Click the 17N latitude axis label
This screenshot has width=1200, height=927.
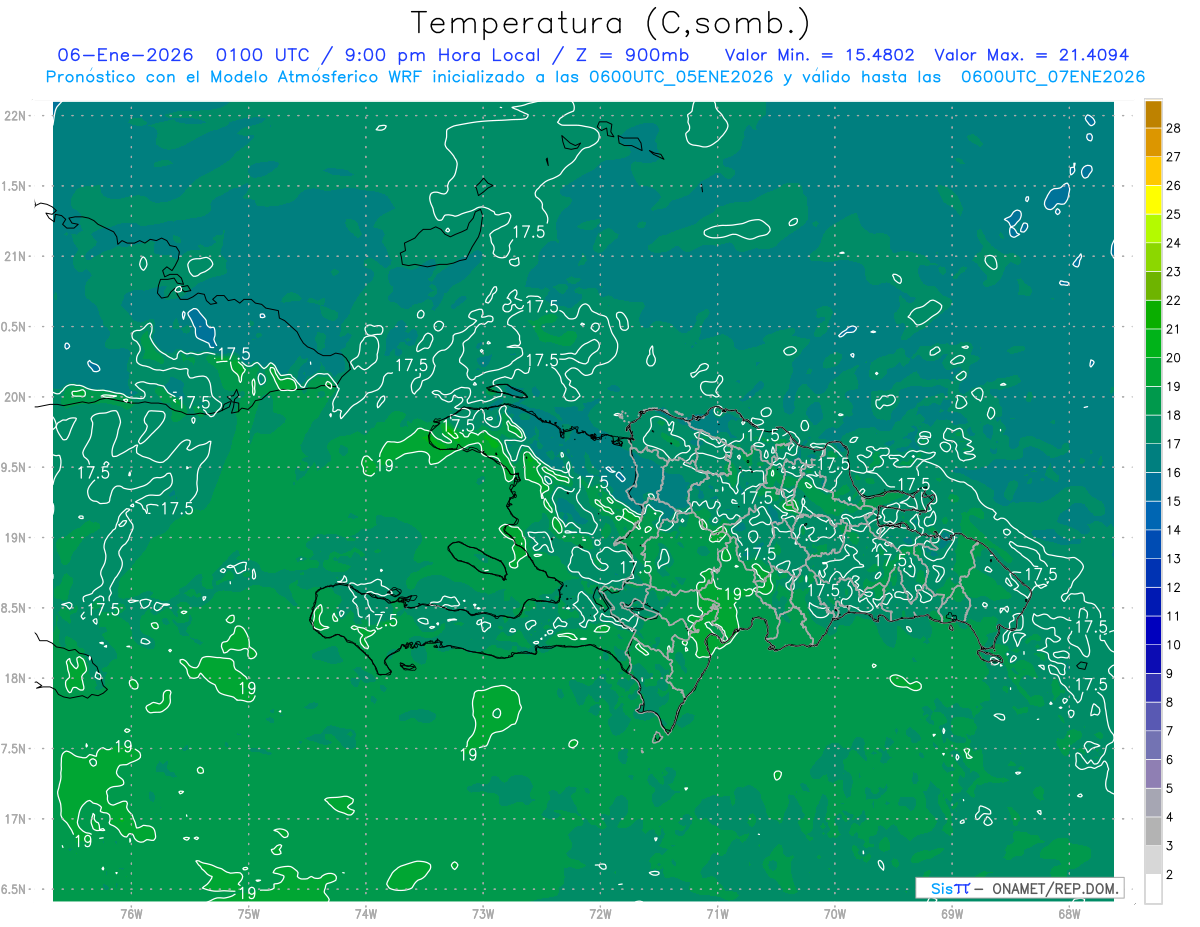pyautogui.click(x=15, y=819)
